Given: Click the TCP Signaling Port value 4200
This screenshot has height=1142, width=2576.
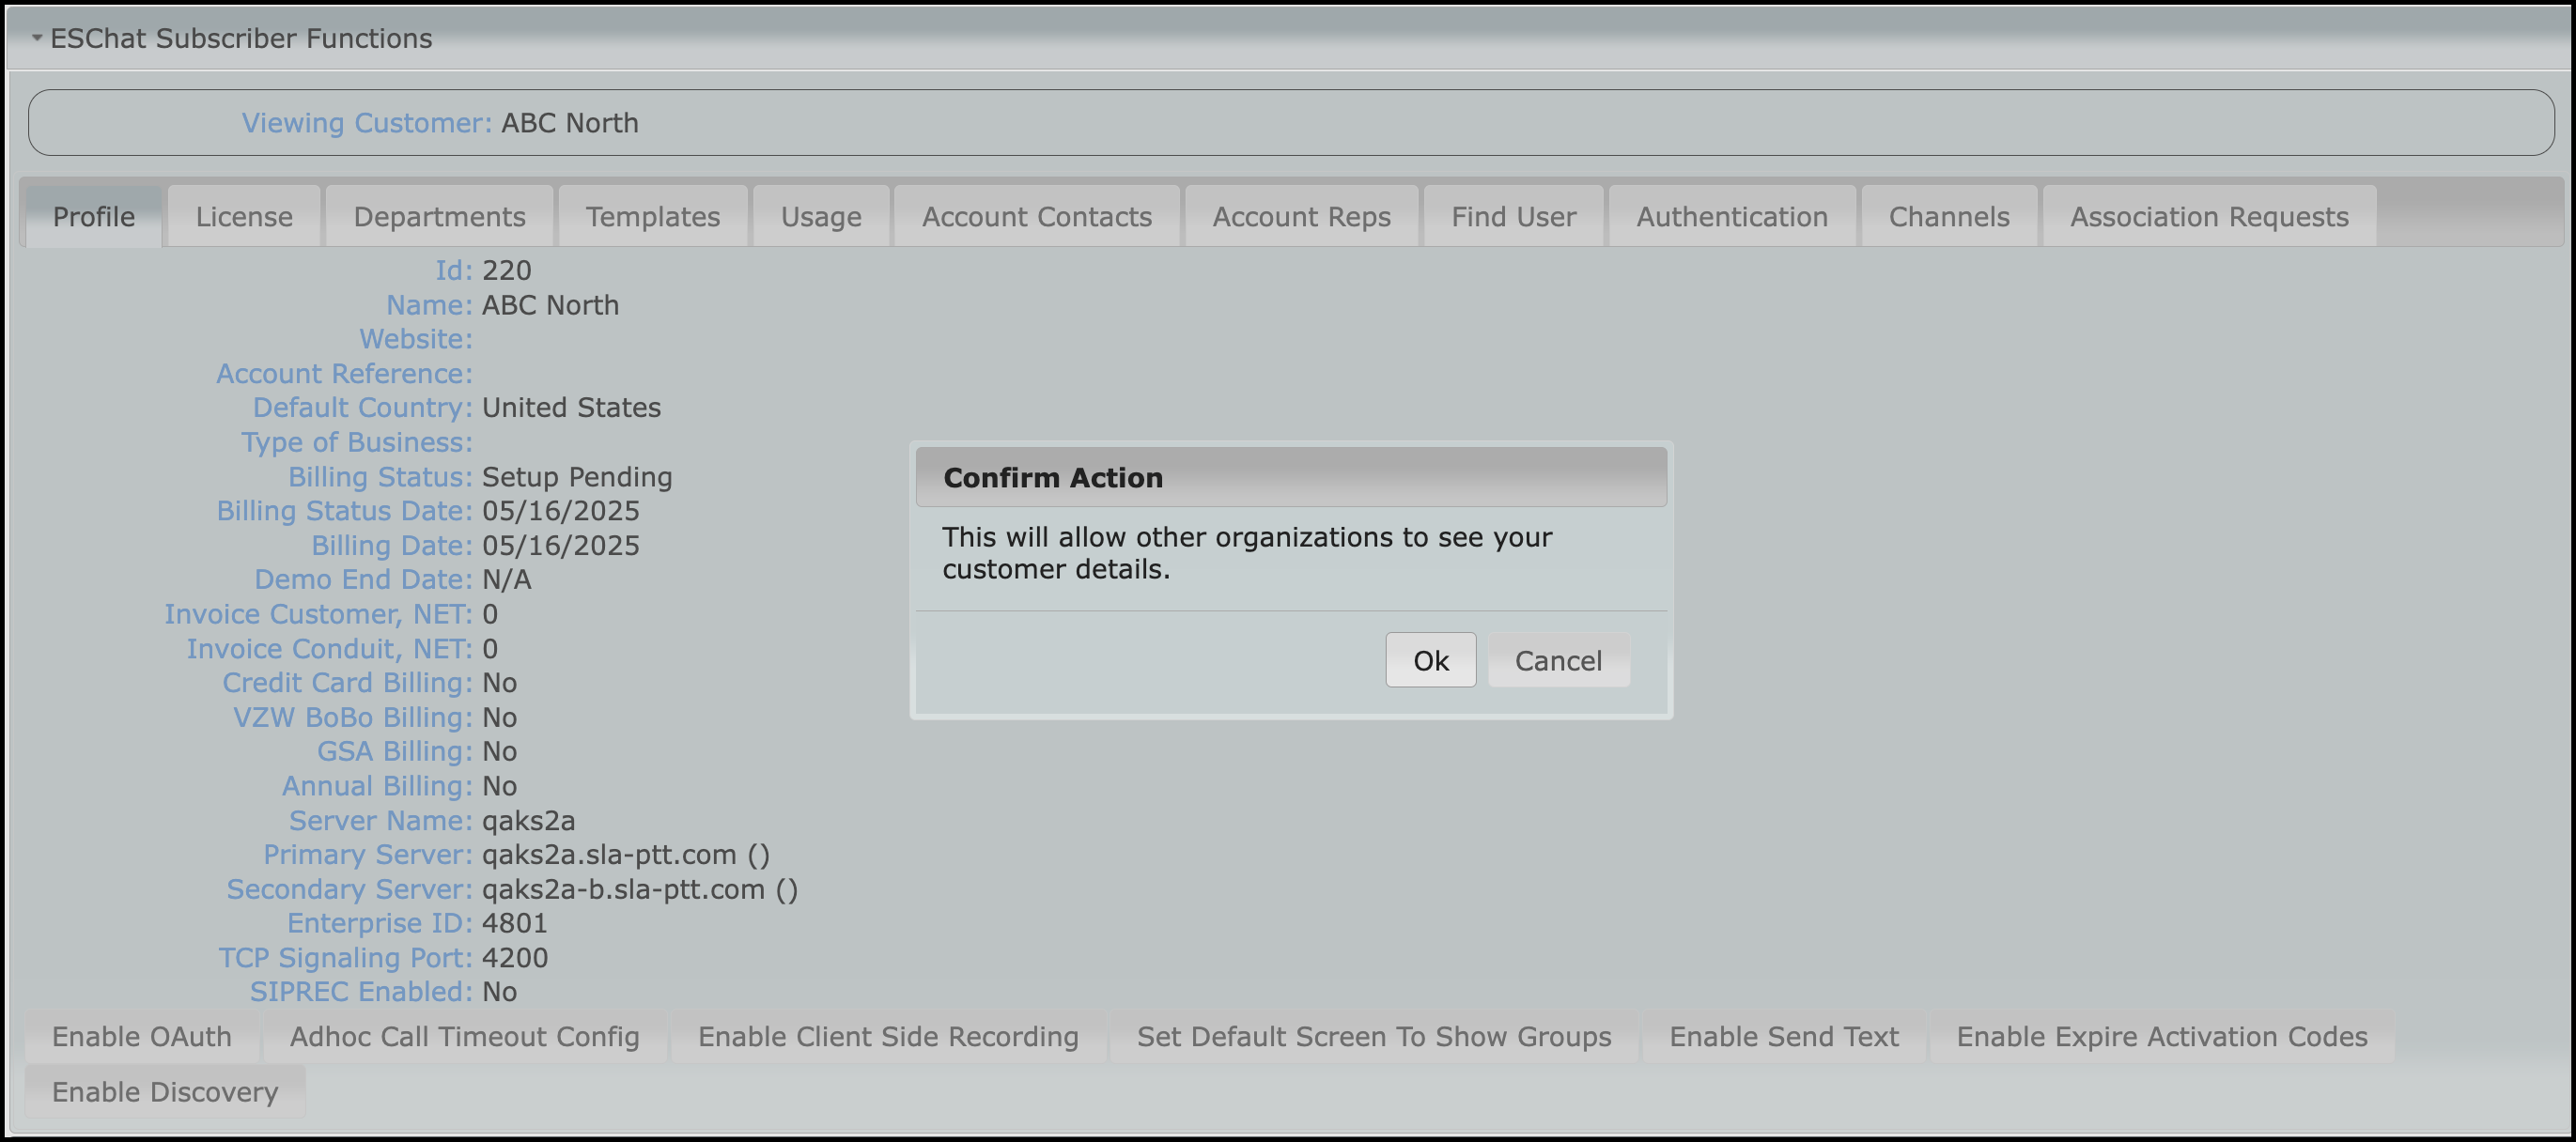Looking at the screenshot, I should click(515, 958).
